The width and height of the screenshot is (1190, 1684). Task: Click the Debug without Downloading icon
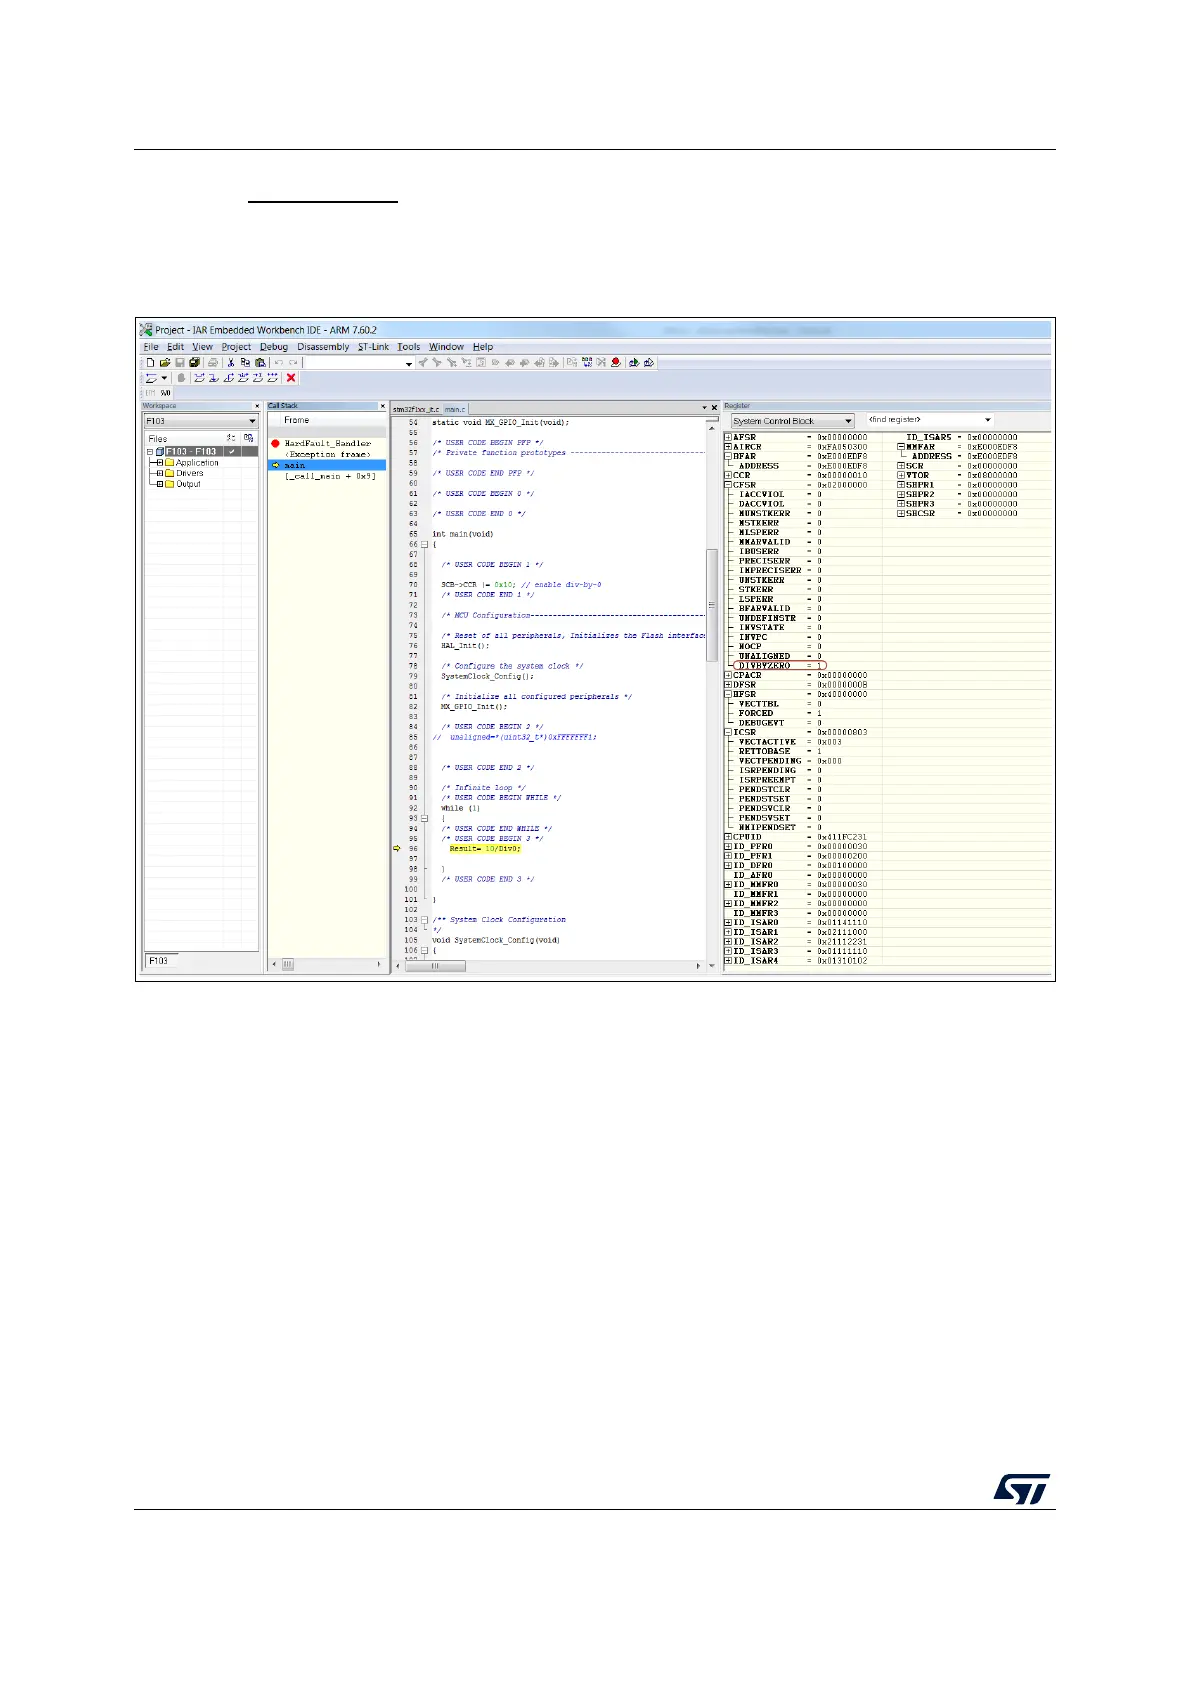648,362
